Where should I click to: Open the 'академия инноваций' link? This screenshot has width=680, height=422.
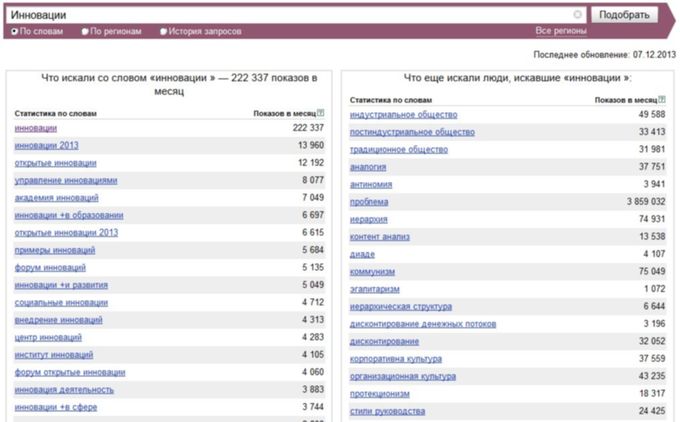tap(56, 198)
